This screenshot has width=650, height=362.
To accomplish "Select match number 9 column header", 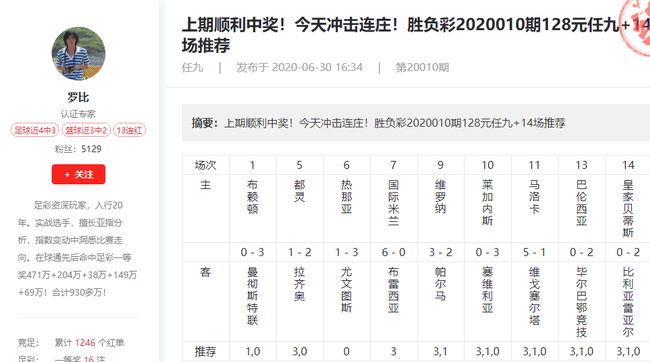I will [x=440, y=165].
